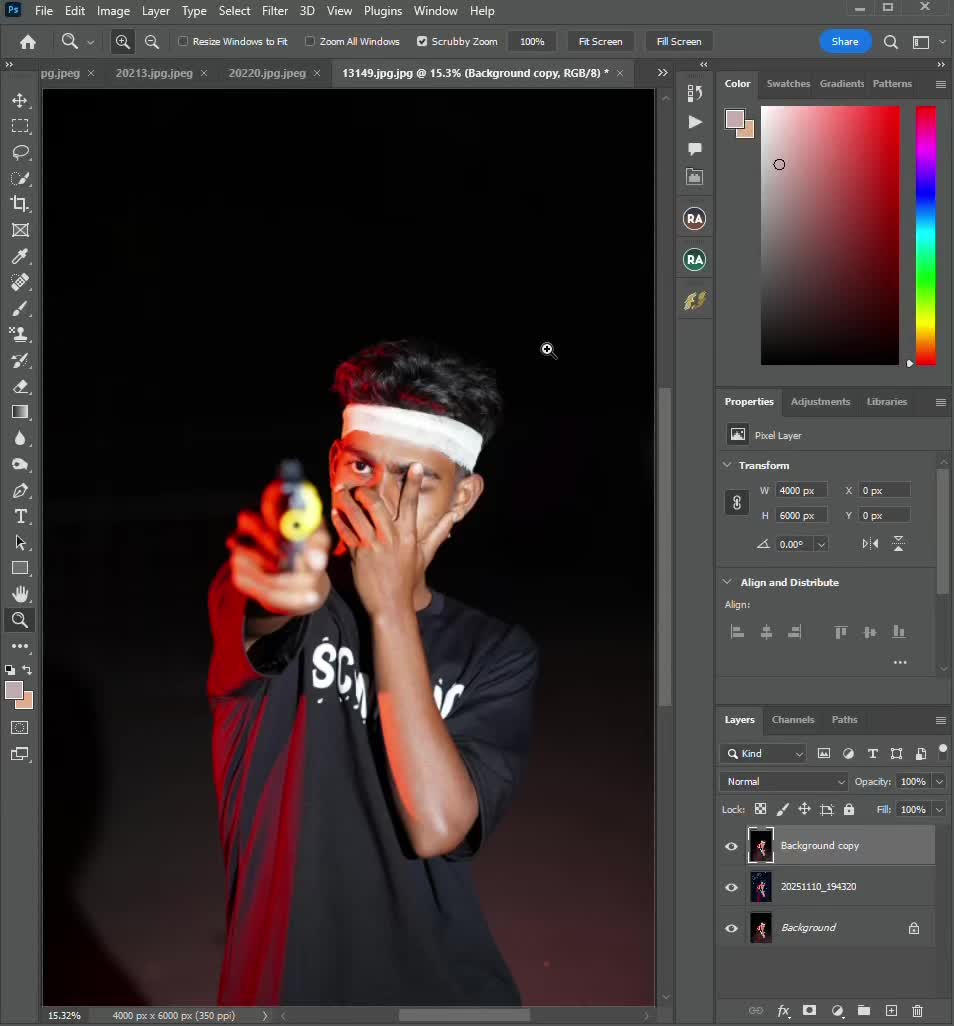The height and width of the screenshot is (1026, 954).
Task: Switch to the Channels tab
Action: (792, 719)
